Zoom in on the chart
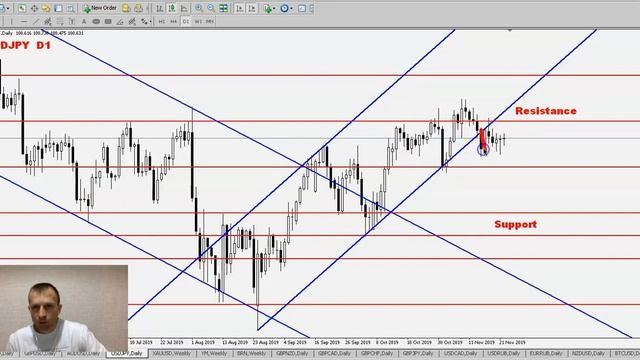The image size is (640, 360). click(199, 8)
